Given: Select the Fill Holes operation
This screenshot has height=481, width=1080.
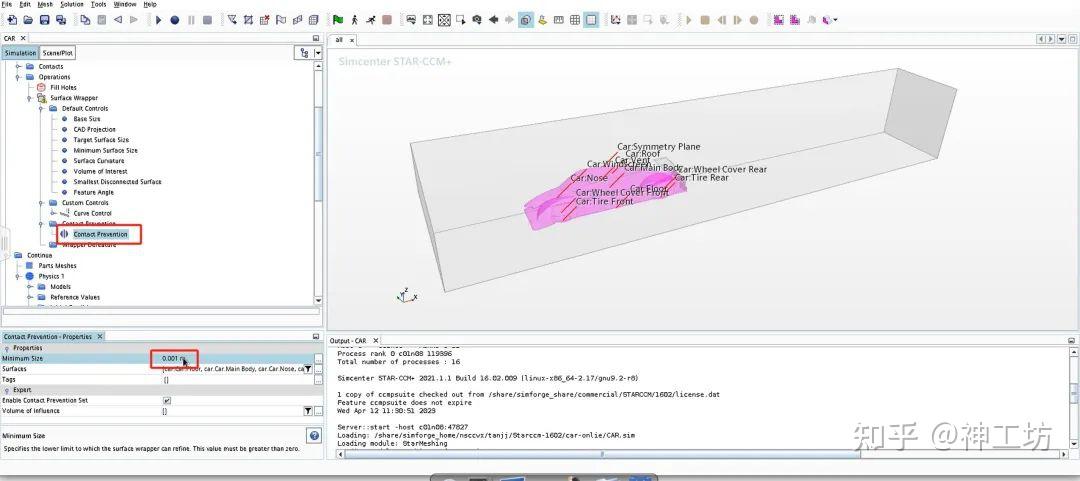Looking at the screenshot, I should click(63, 88).
